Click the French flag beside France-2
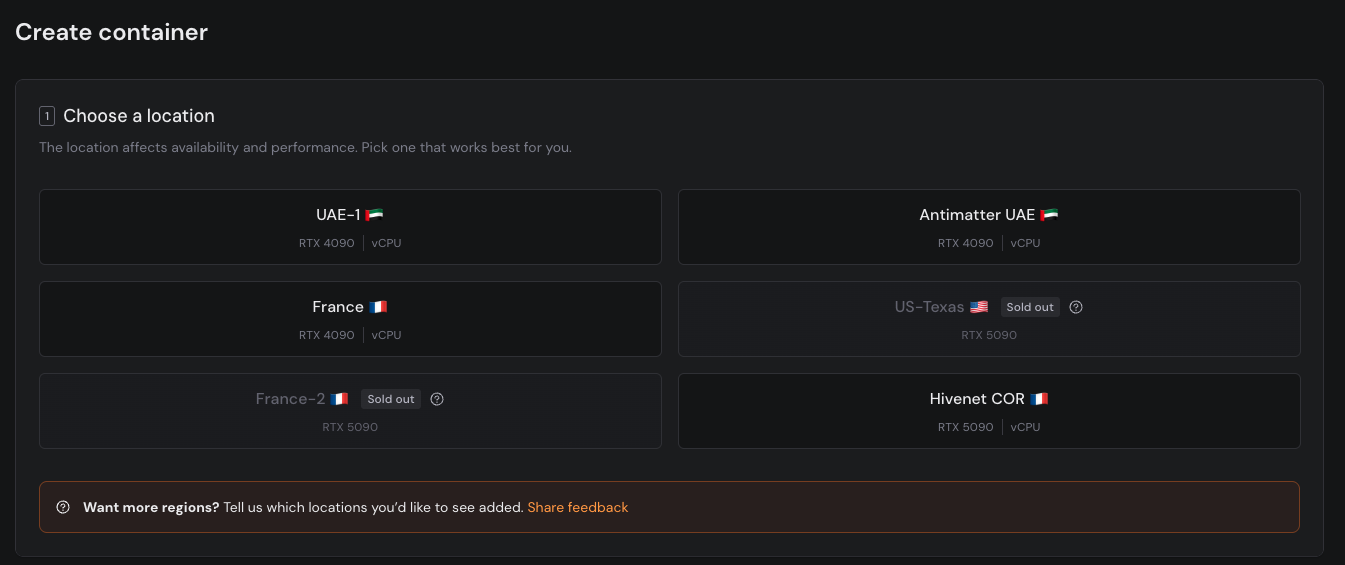Viewport: 1345px width, 565px height. click(x=339, y=399)
